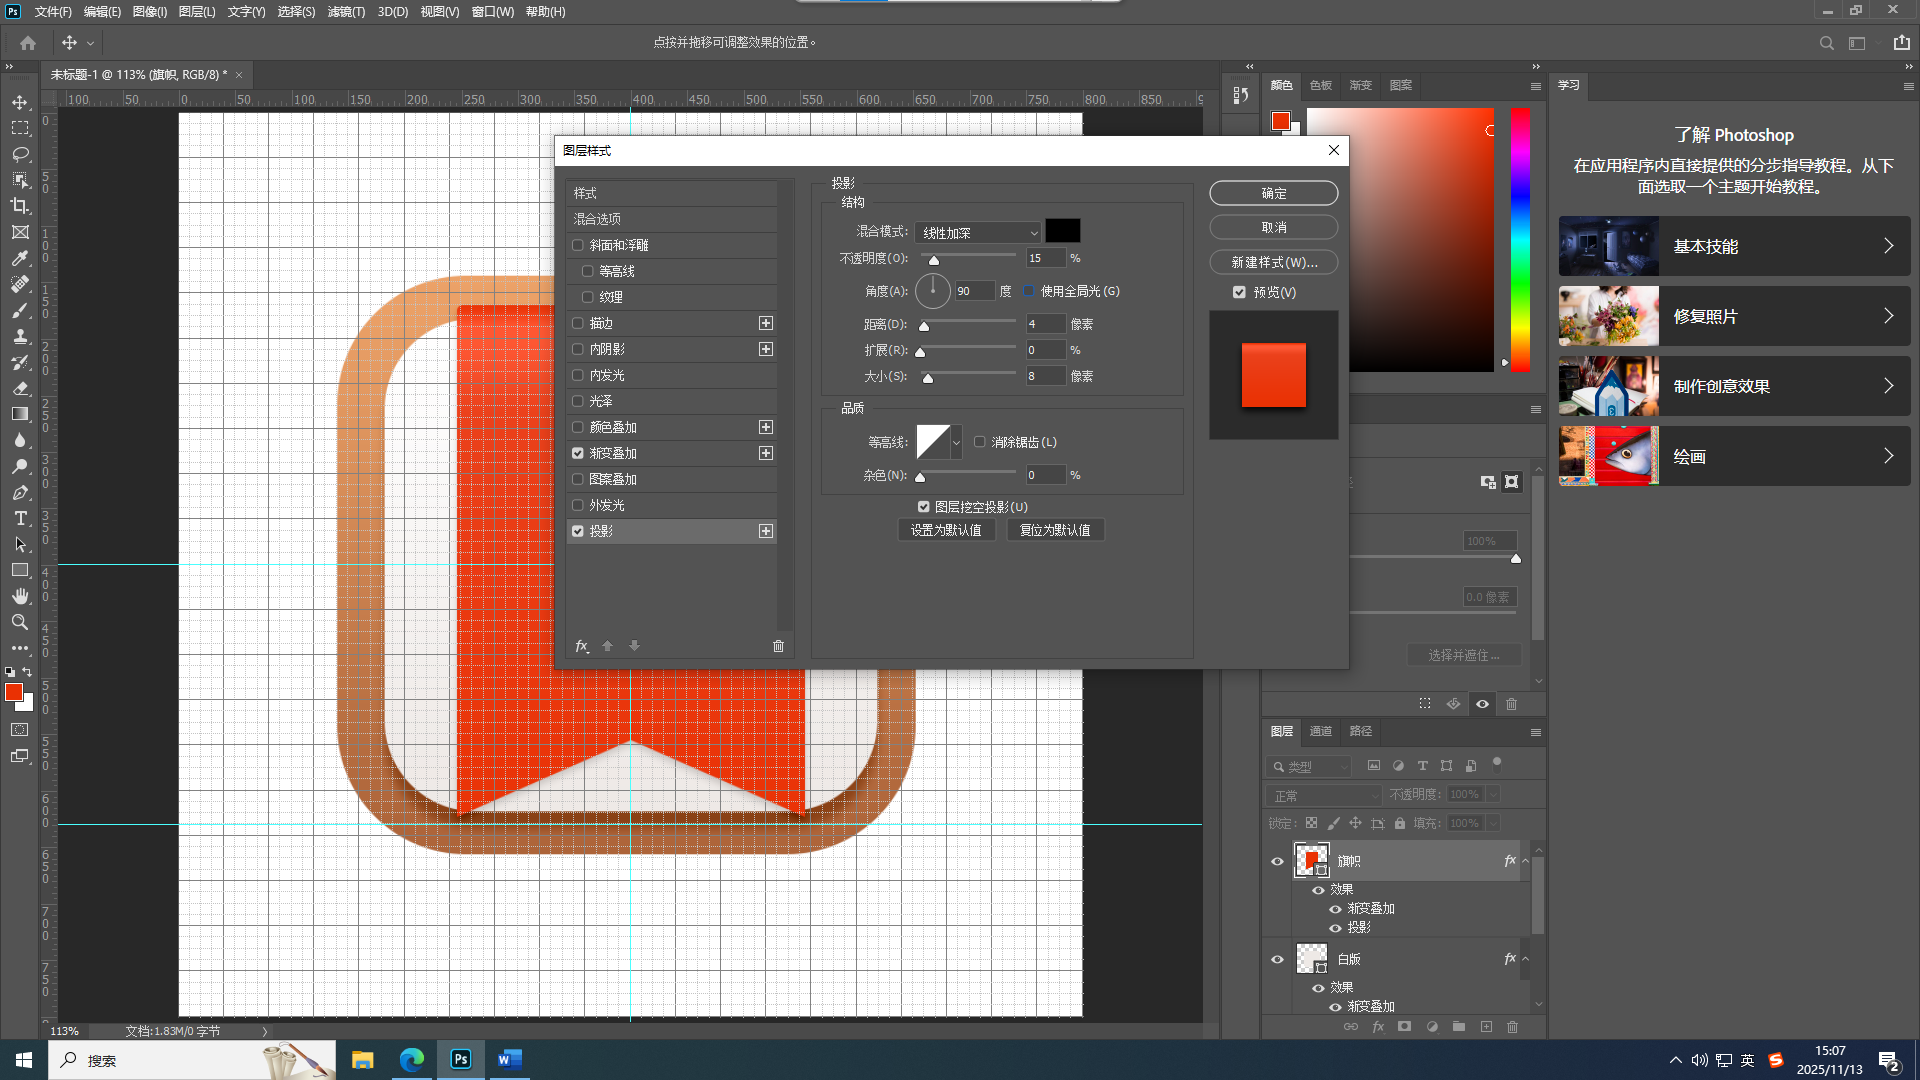Screen dimensions: 1920x1080
Task: Select the Lasso tool
Action: (x=20, y=154)
